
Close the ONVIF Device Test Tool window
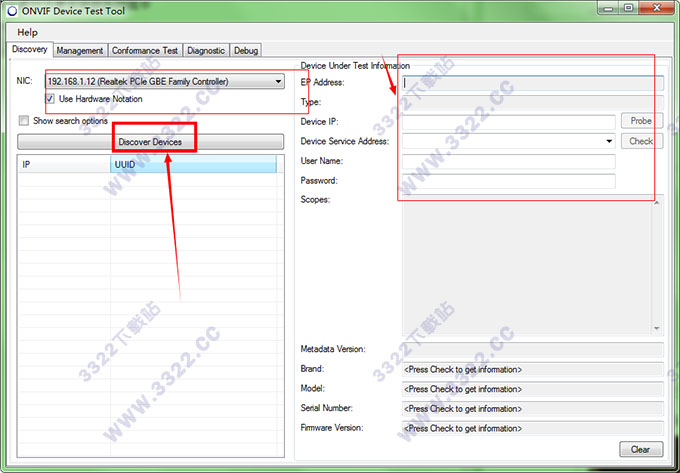[x=657, y=8]
